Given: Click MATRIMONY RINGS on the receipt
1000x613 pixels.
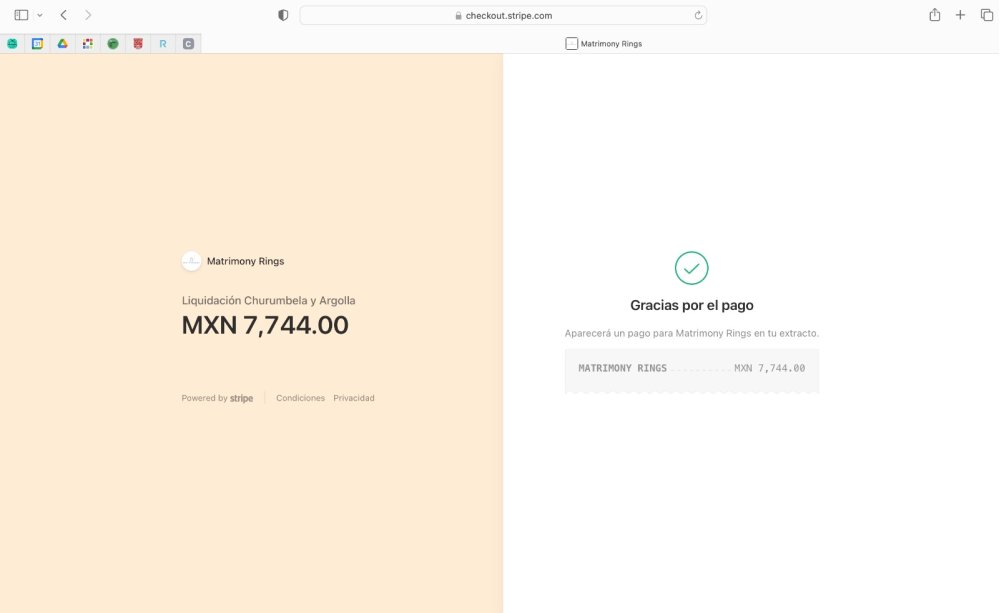Looking at the screenshot, I should 622,368.
